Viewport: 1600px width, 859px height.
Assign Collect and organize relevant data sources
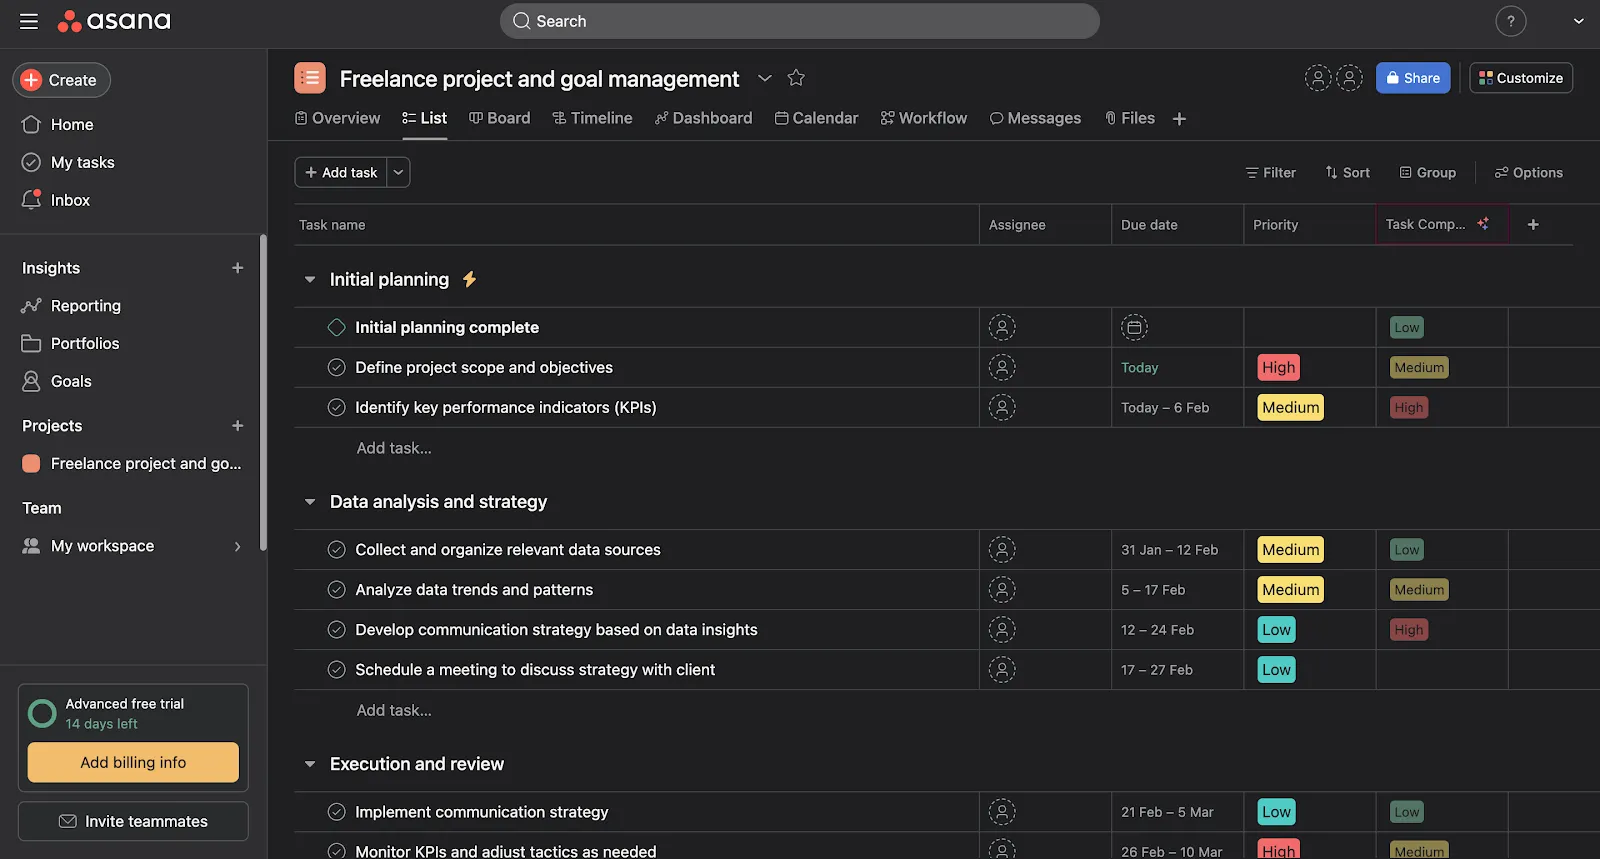[x=1002, y=549]
